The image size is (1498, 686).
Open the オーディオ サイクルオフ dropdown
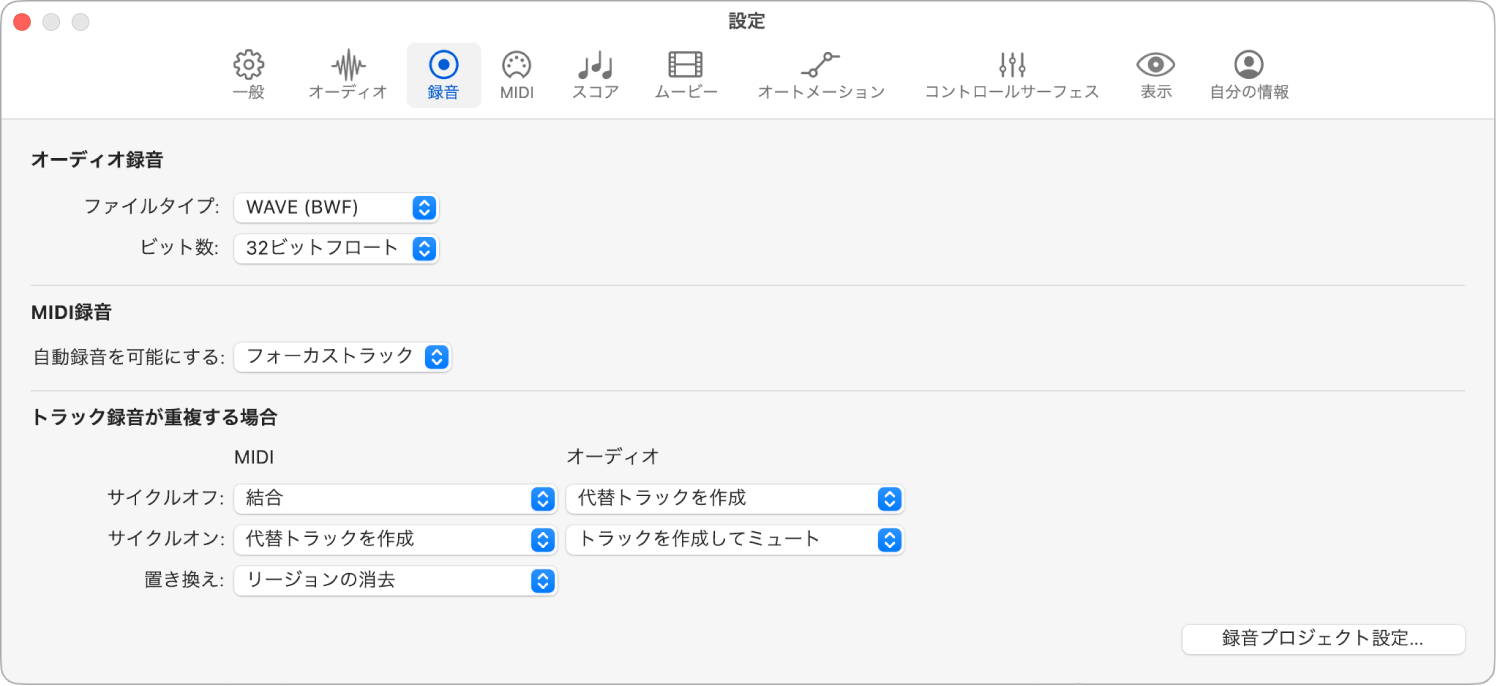click(x=735, y=498)
